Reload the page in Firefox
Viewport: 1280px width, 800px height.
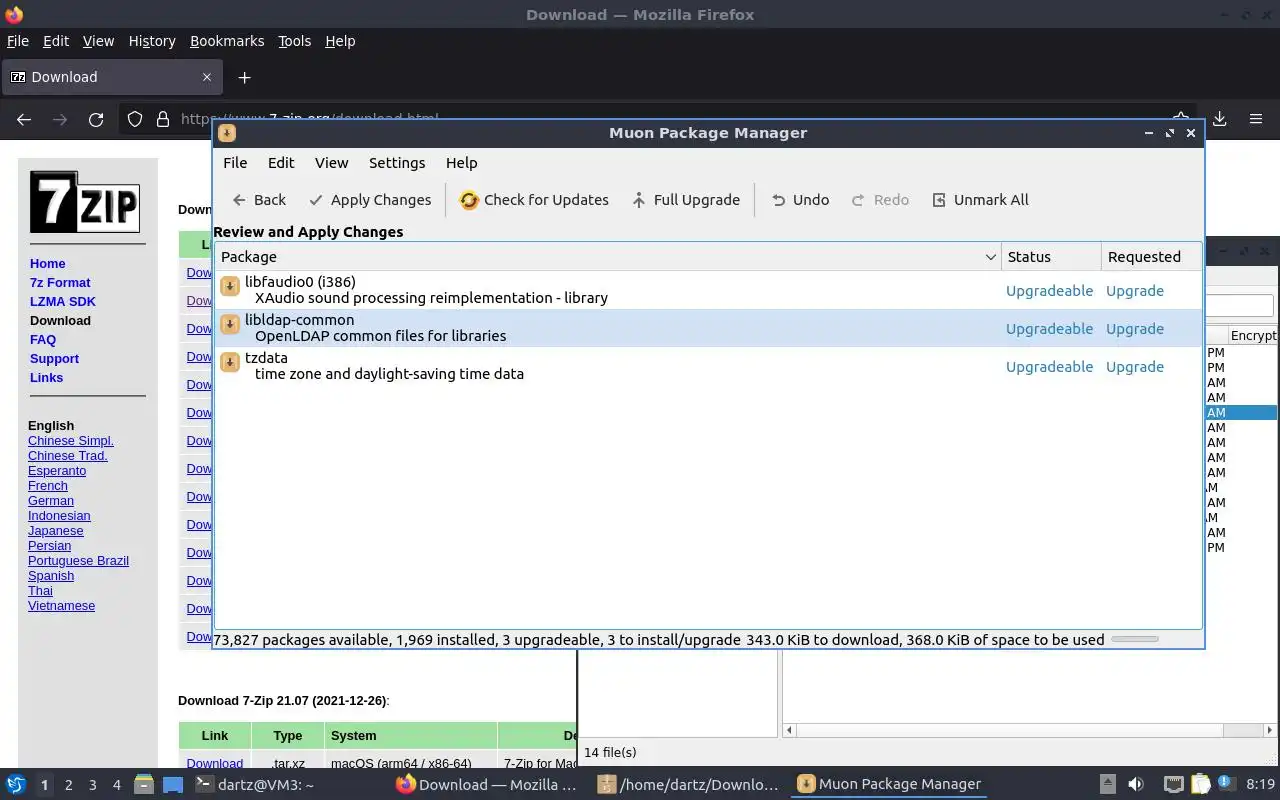pyautogui.click(x=96, y=119)
